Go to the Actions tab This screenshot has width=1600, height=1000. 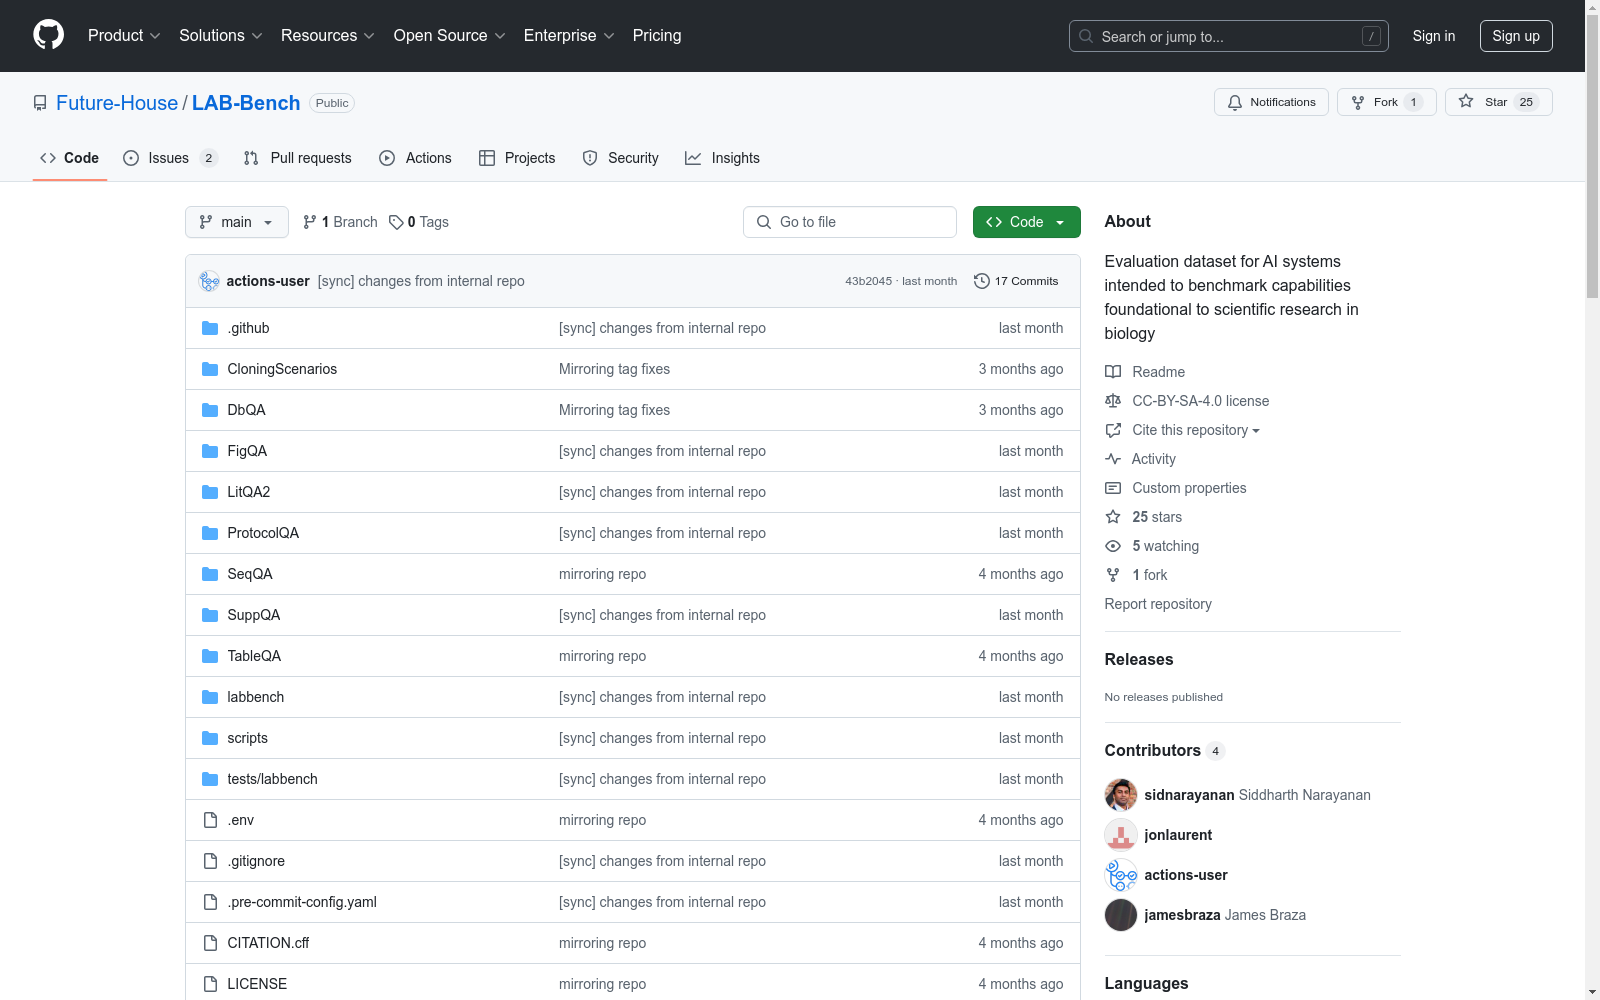416,158
